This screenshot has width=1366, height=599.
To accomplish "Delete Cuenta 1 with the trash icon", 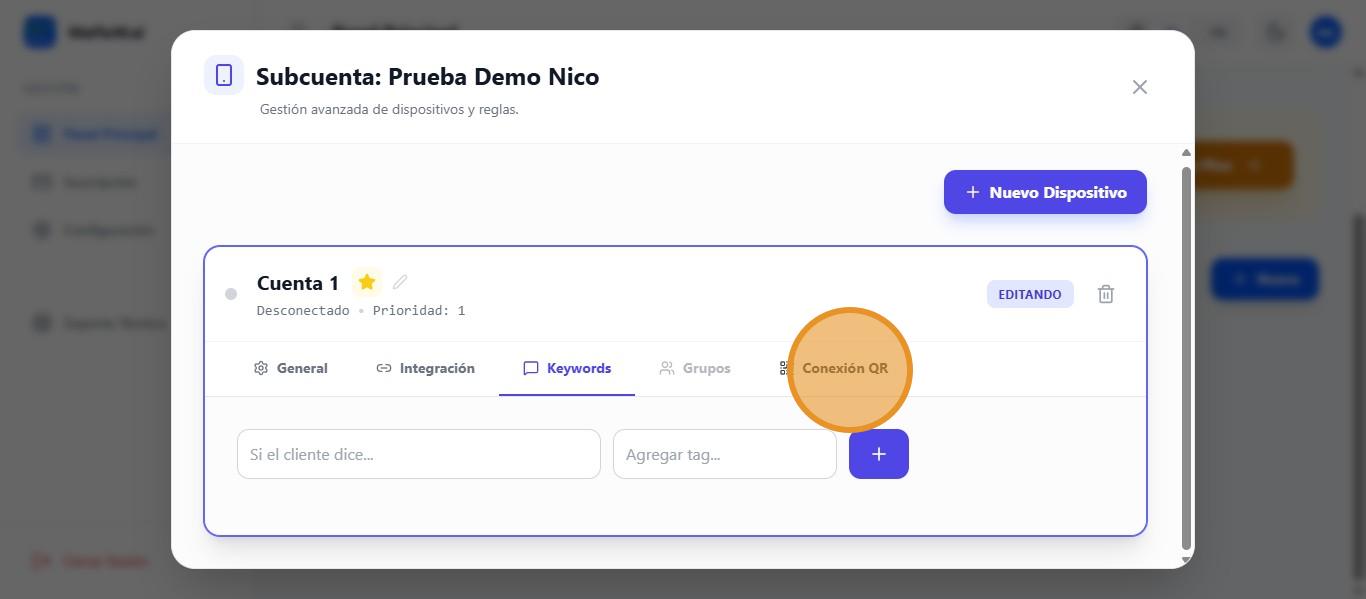I will [x=1105, y=294].
